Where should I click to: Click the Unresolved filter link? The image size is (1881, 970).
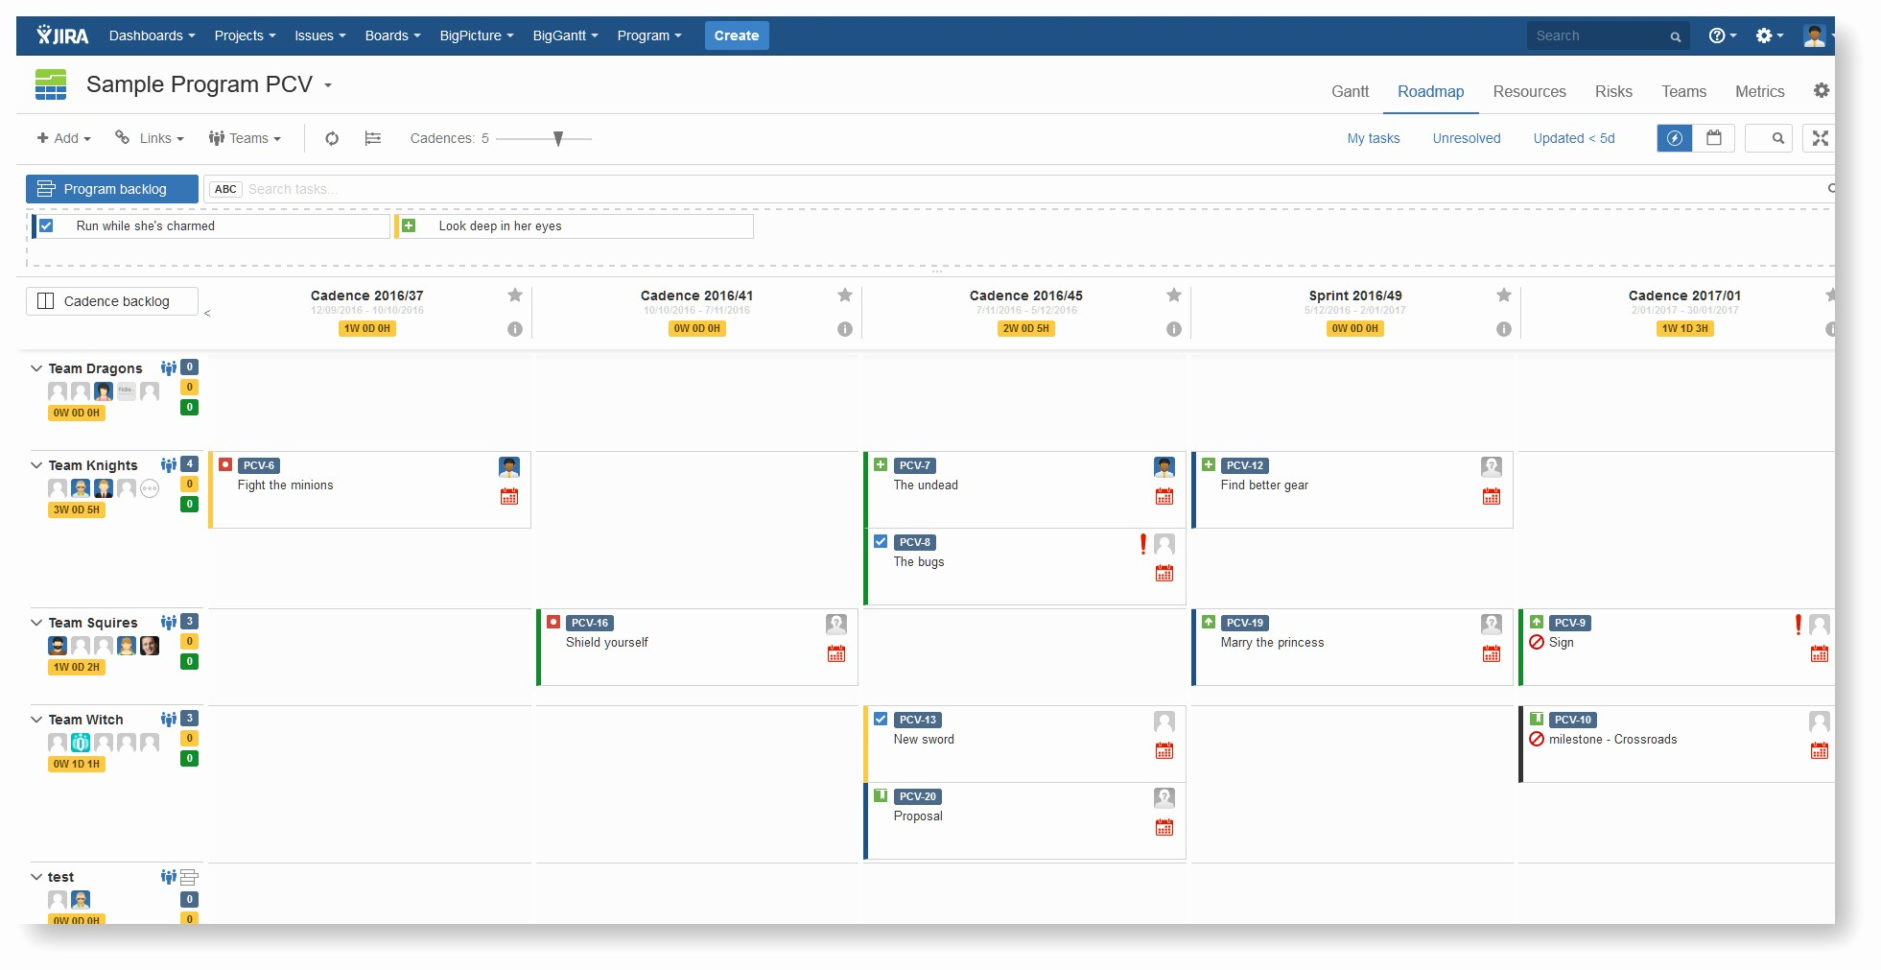point(1466,138)
